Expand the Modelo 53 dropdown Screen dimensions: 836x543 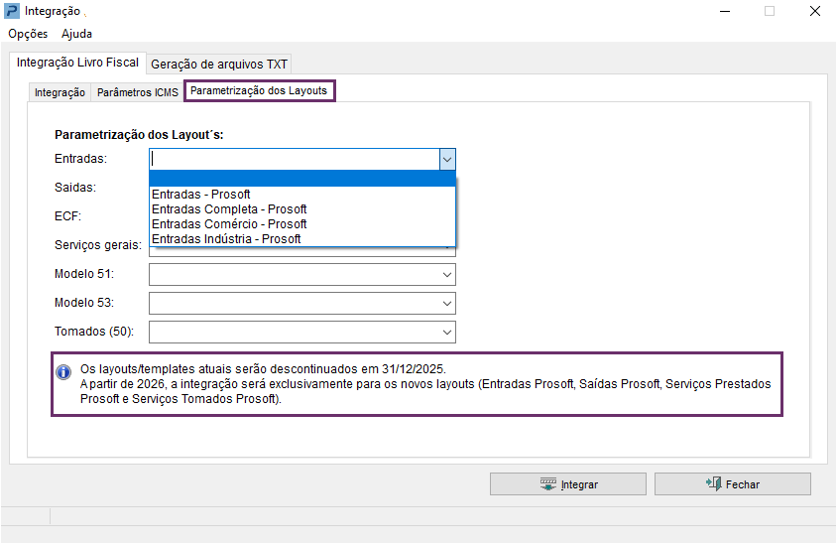point(447,304)
